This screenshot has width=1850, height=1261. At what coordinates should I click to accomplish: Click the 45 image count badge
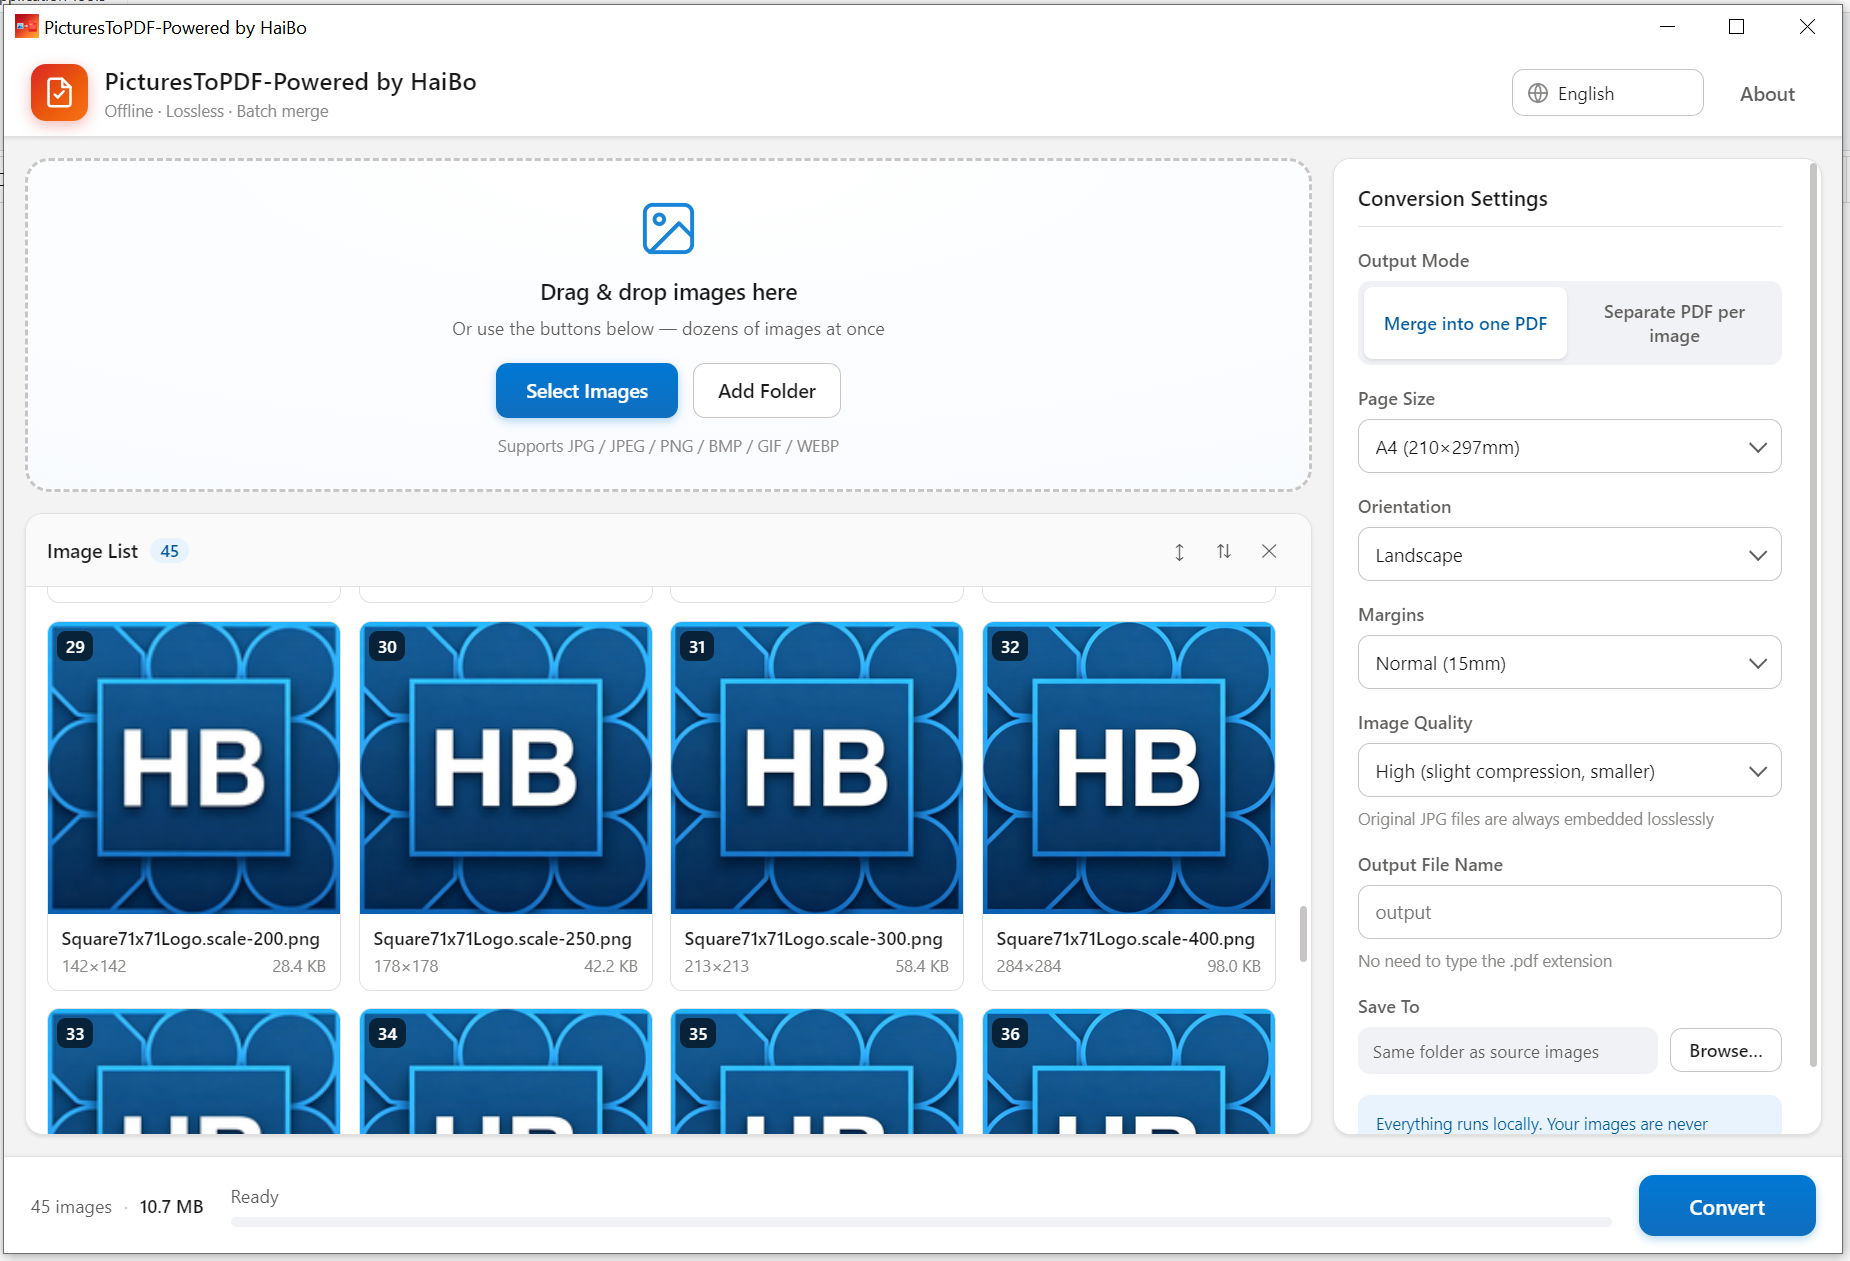tap(170, 551)
